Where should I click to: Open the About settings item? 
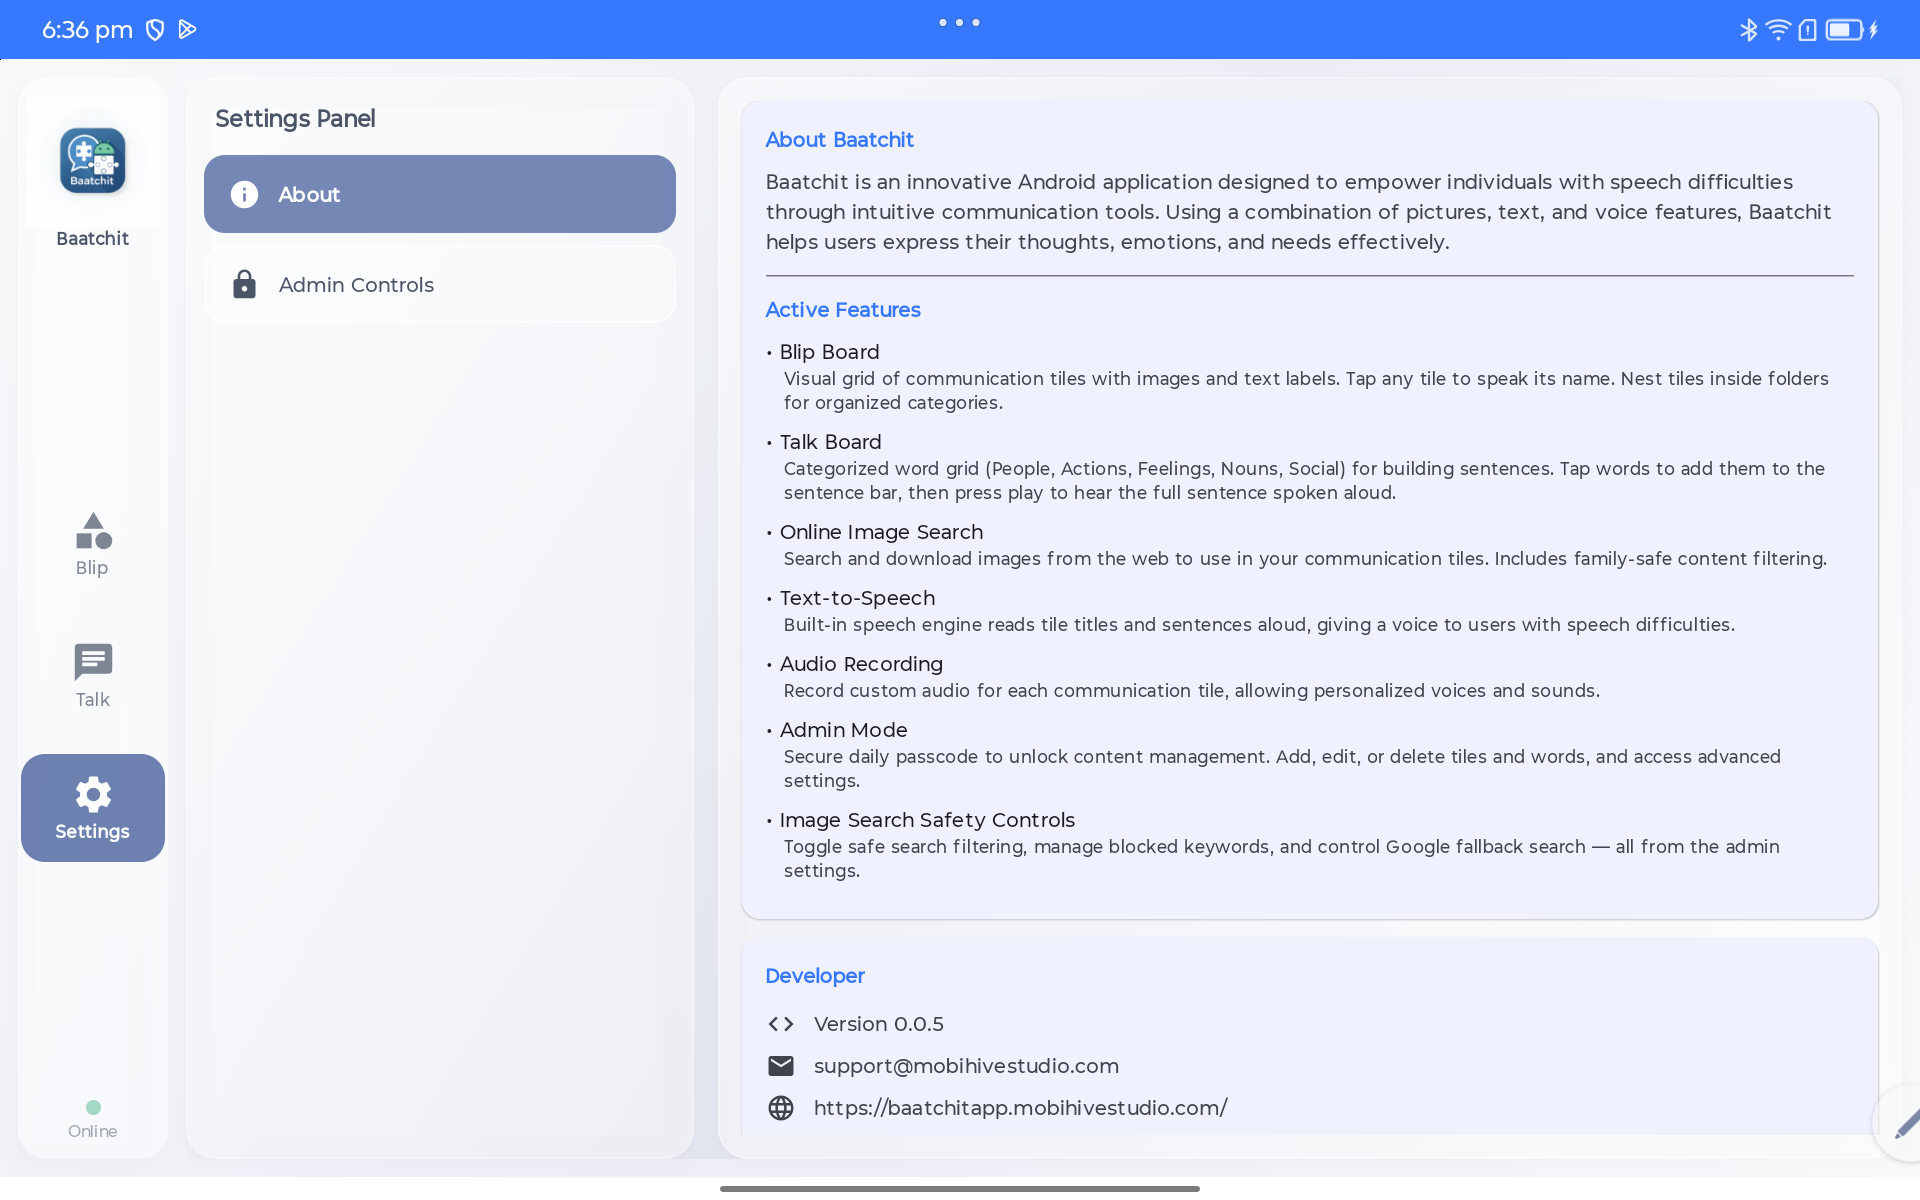click(440, 194)
